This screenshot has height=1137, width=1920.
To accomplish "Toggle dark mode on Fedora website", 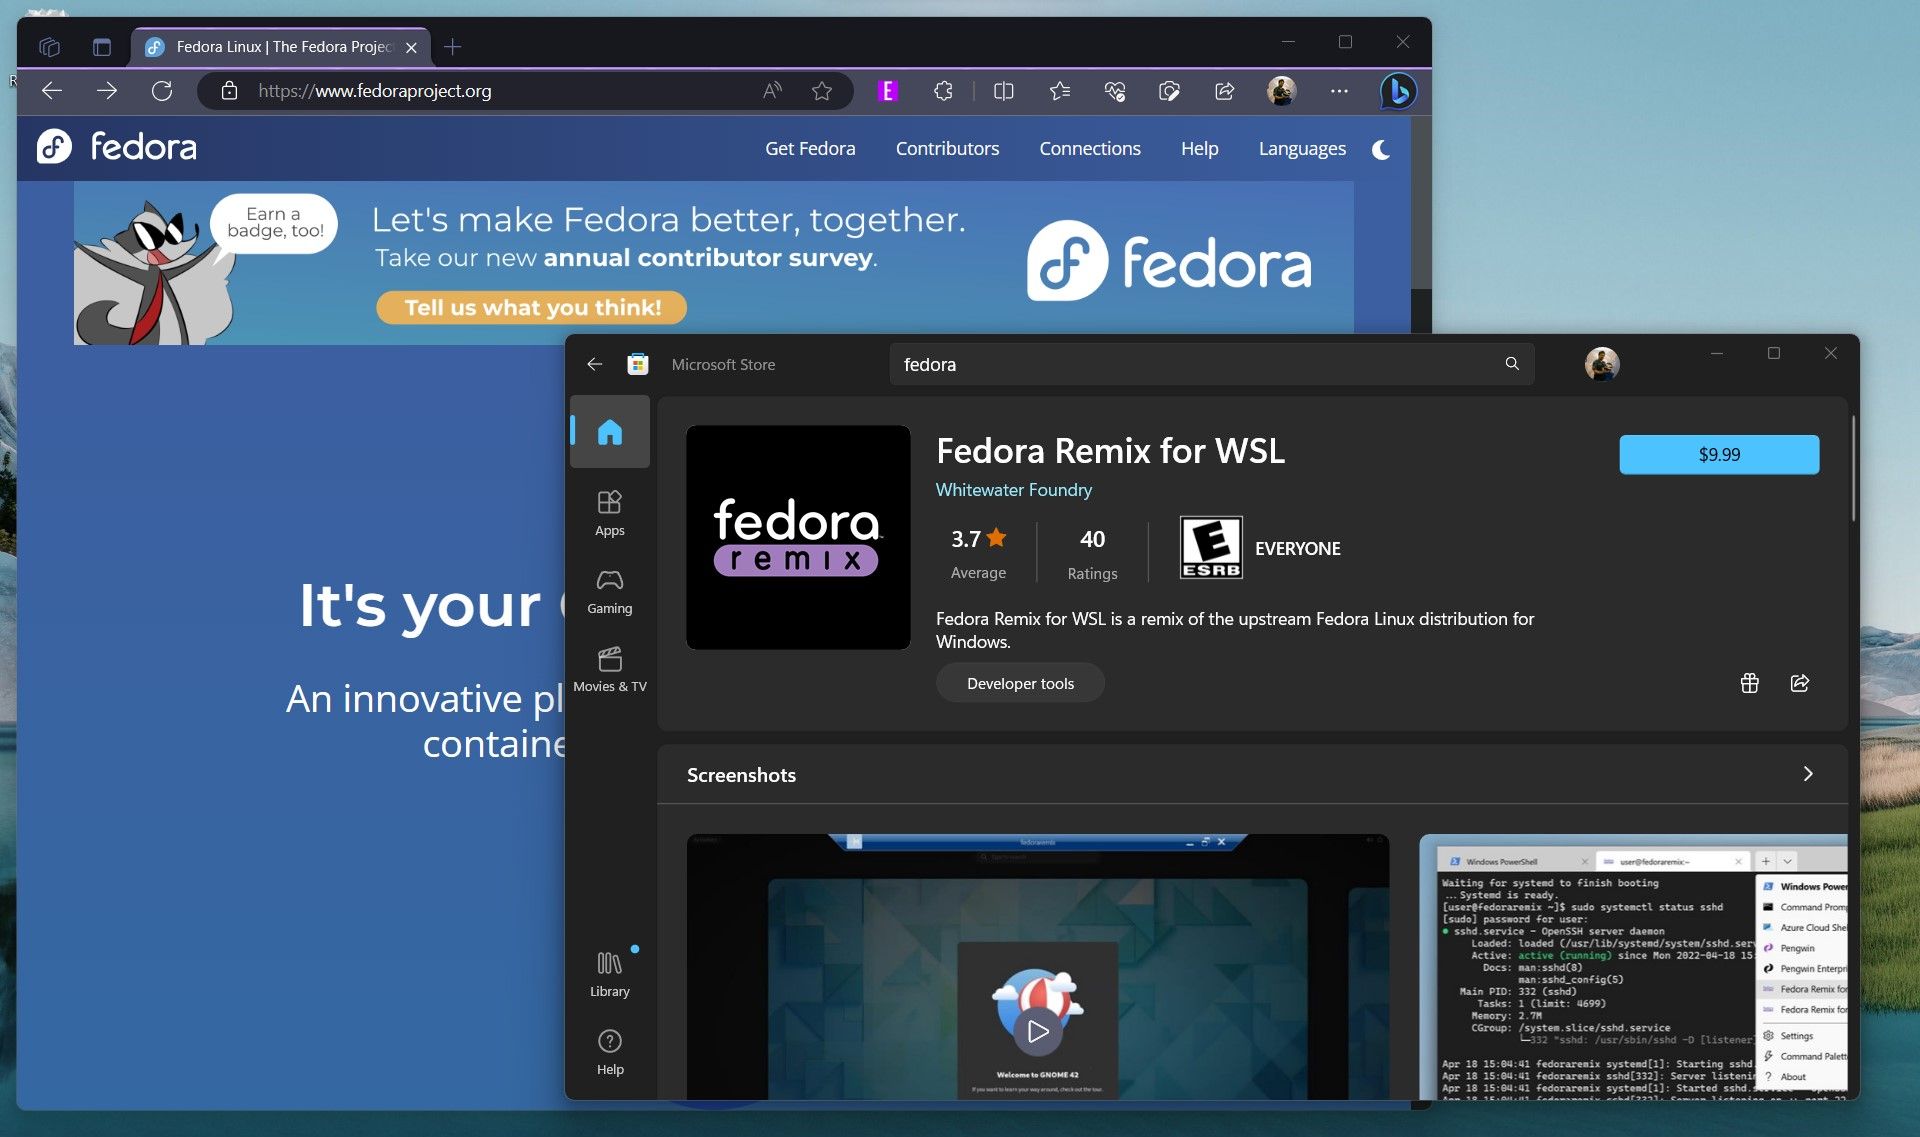I will pos(1383,148).
